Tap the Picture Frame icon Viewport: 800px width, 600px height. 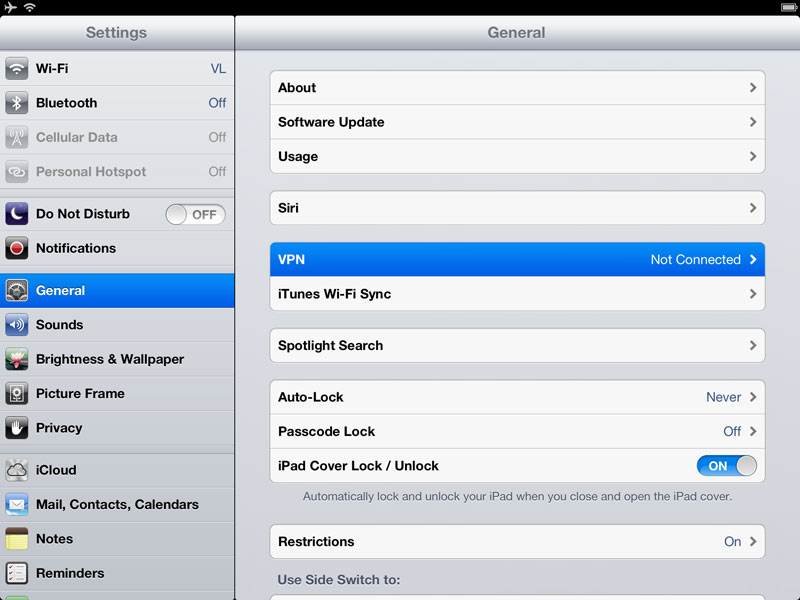coord(16,393)
